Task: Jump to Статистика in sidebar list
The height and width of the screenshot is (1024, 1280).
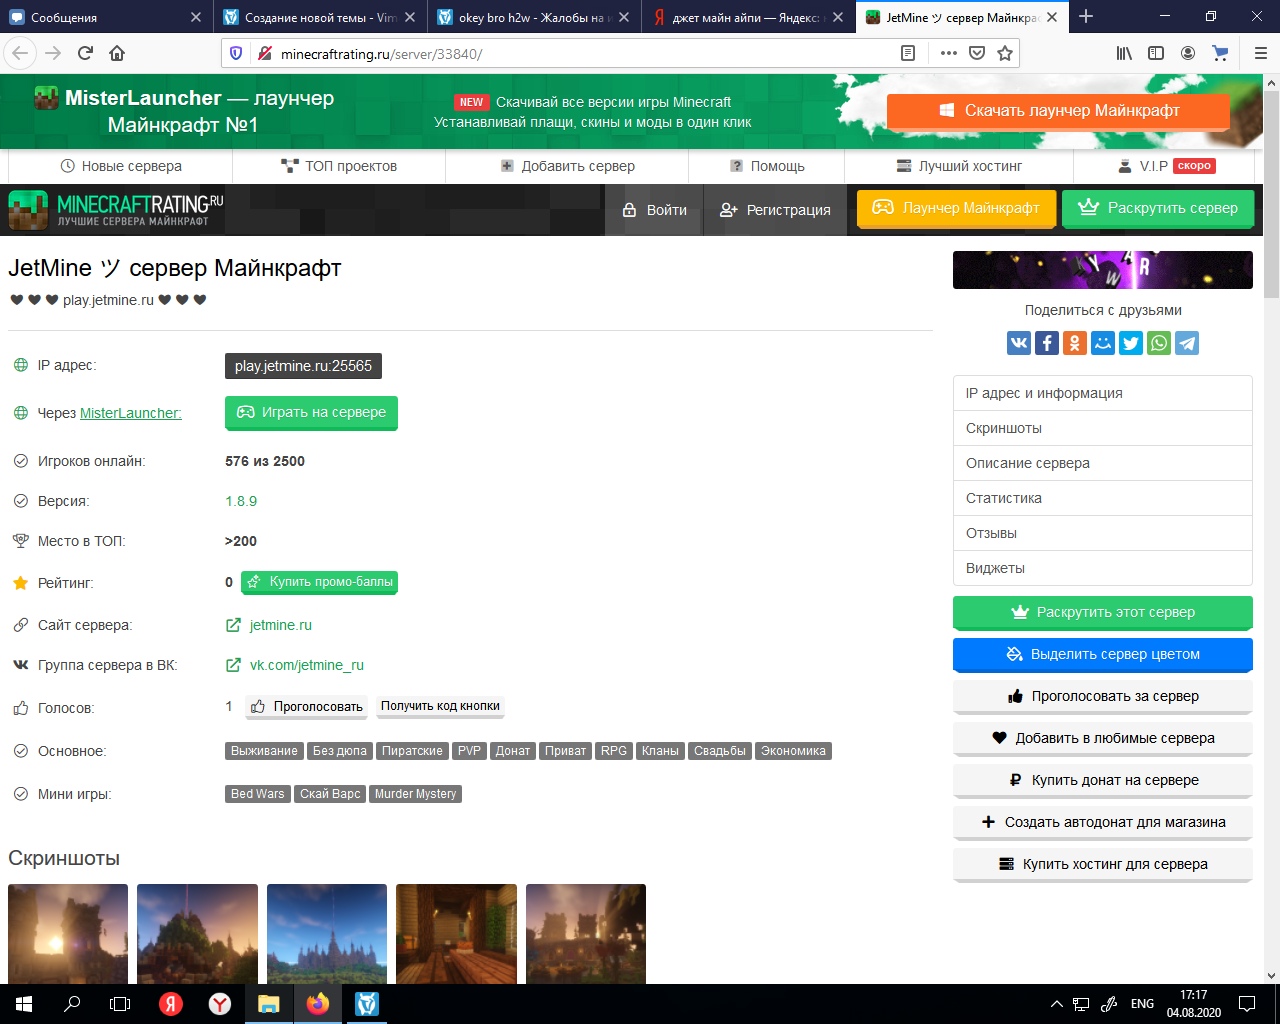Action: coord(1103,498)
